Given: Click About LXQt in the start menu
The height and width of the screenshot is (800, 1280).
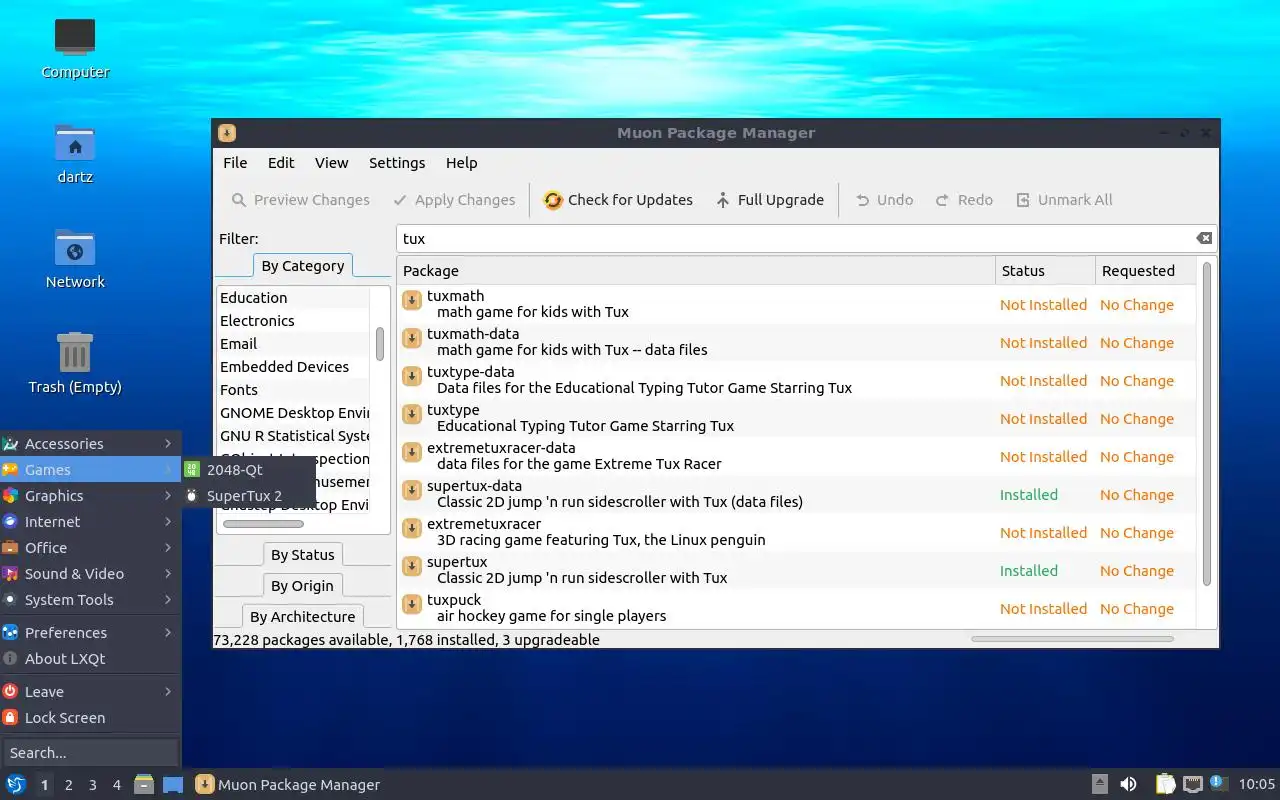Looking at the screenshot, I should pos(90,659).
